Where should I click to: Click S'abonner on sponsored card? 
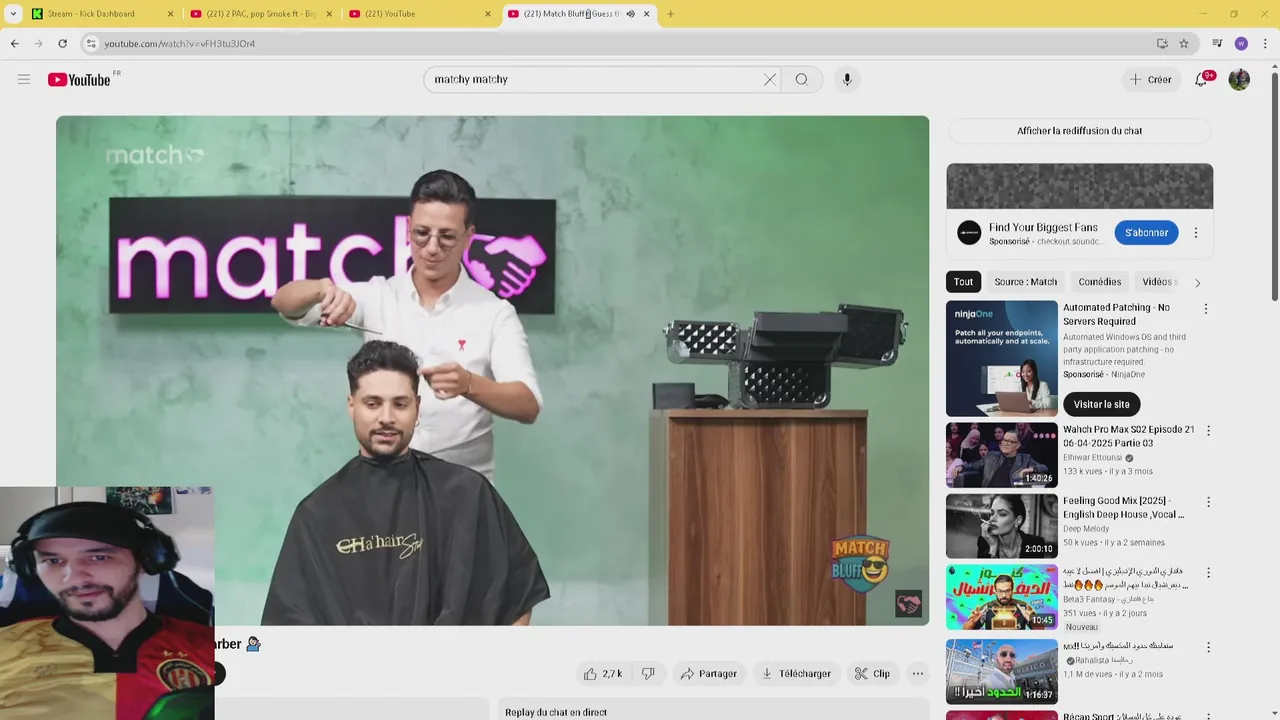coord(1146,233)
